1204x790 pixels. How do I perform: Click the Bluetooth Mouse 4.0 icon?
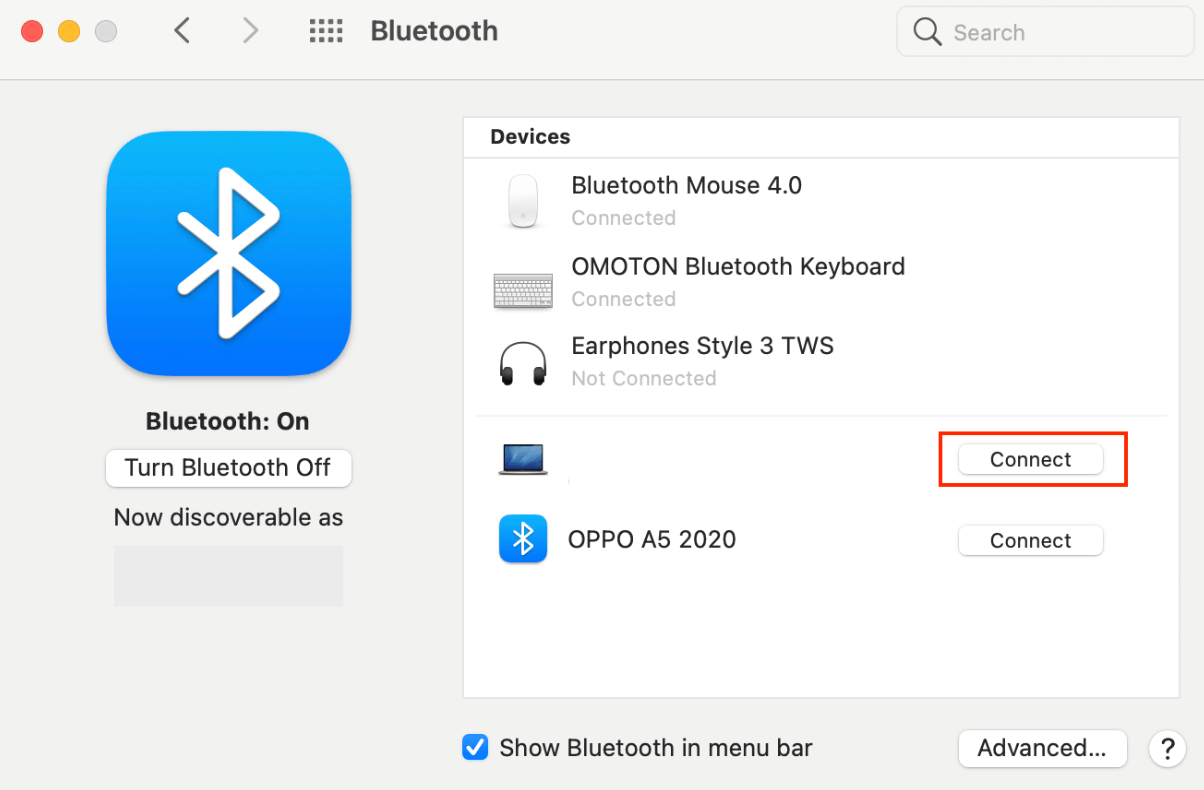point(523,201)
